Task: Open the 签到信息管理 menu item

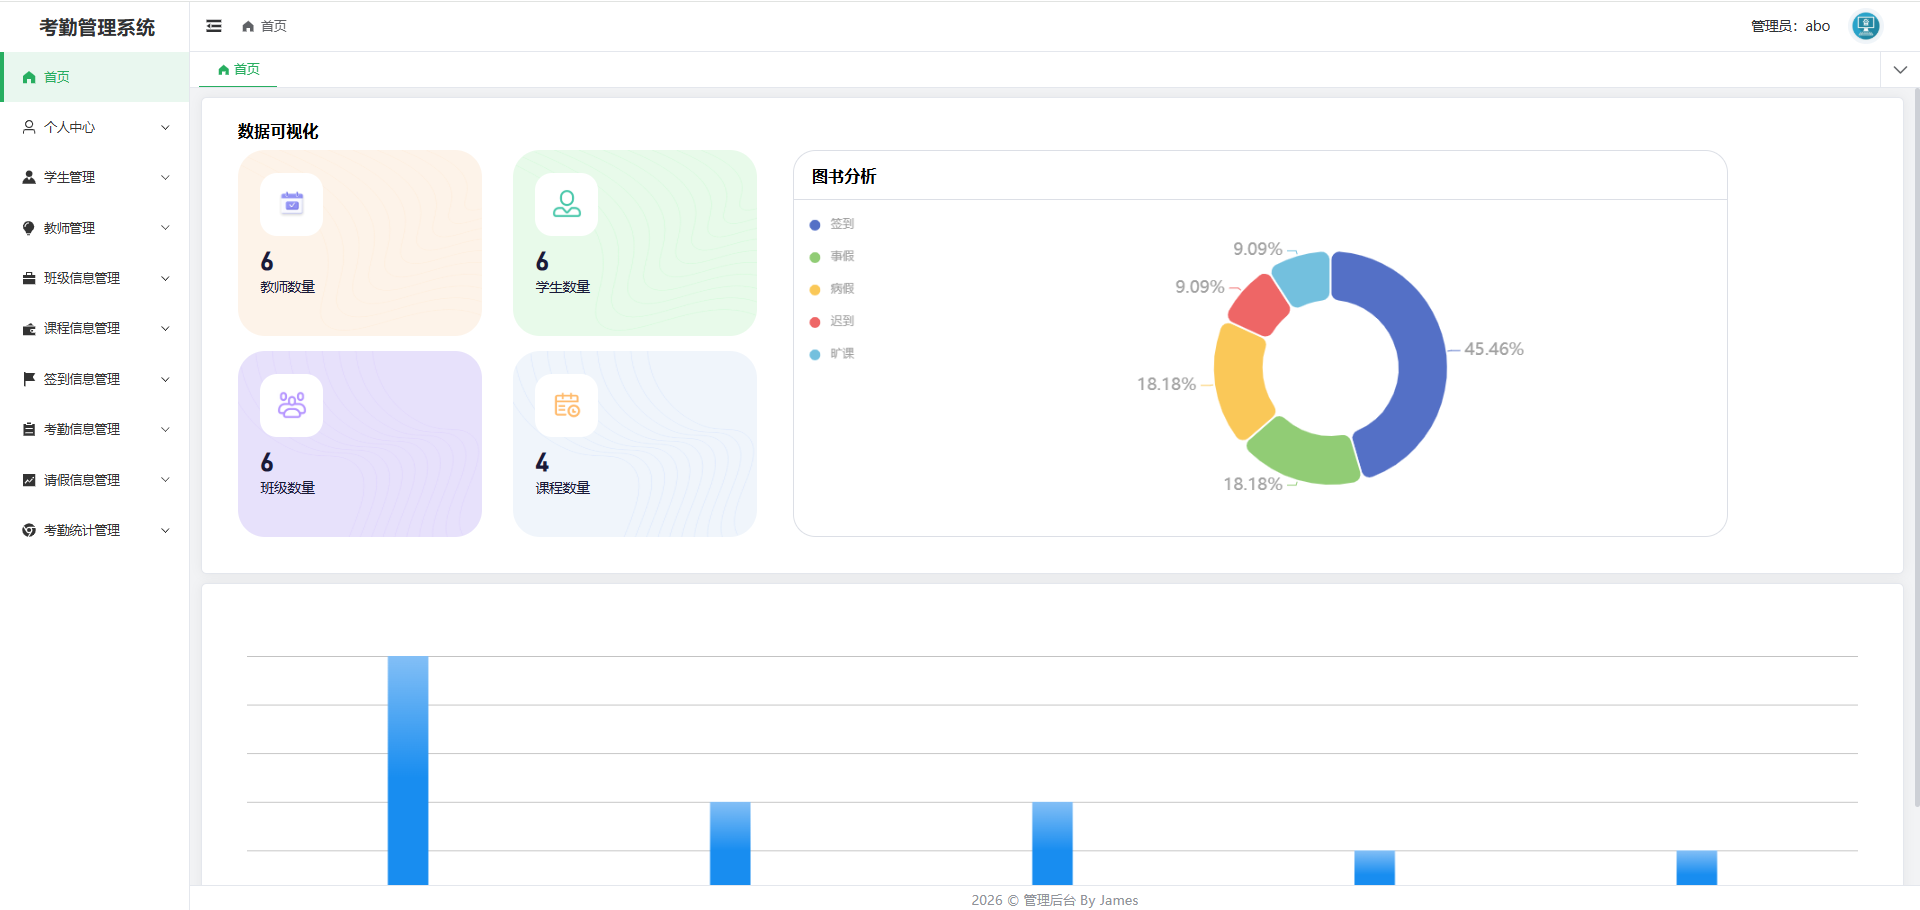Action: pos(95,379)
